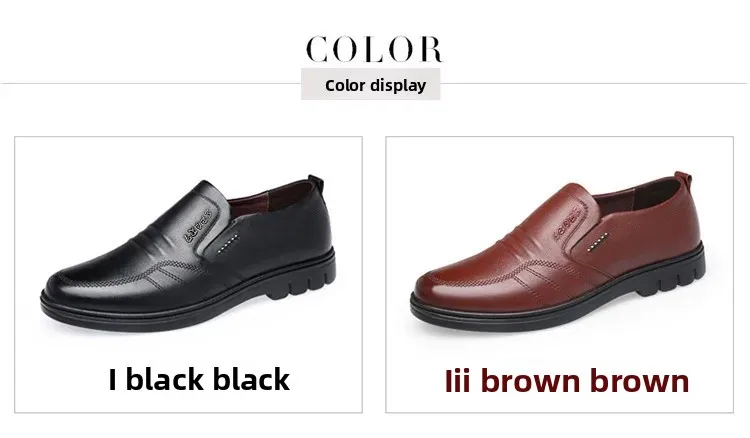The width and height of the screenshot is (750, 438).
Task: Click the logo emblem on brown shoe
Action: pyautogui.click(x=568, y=223)
